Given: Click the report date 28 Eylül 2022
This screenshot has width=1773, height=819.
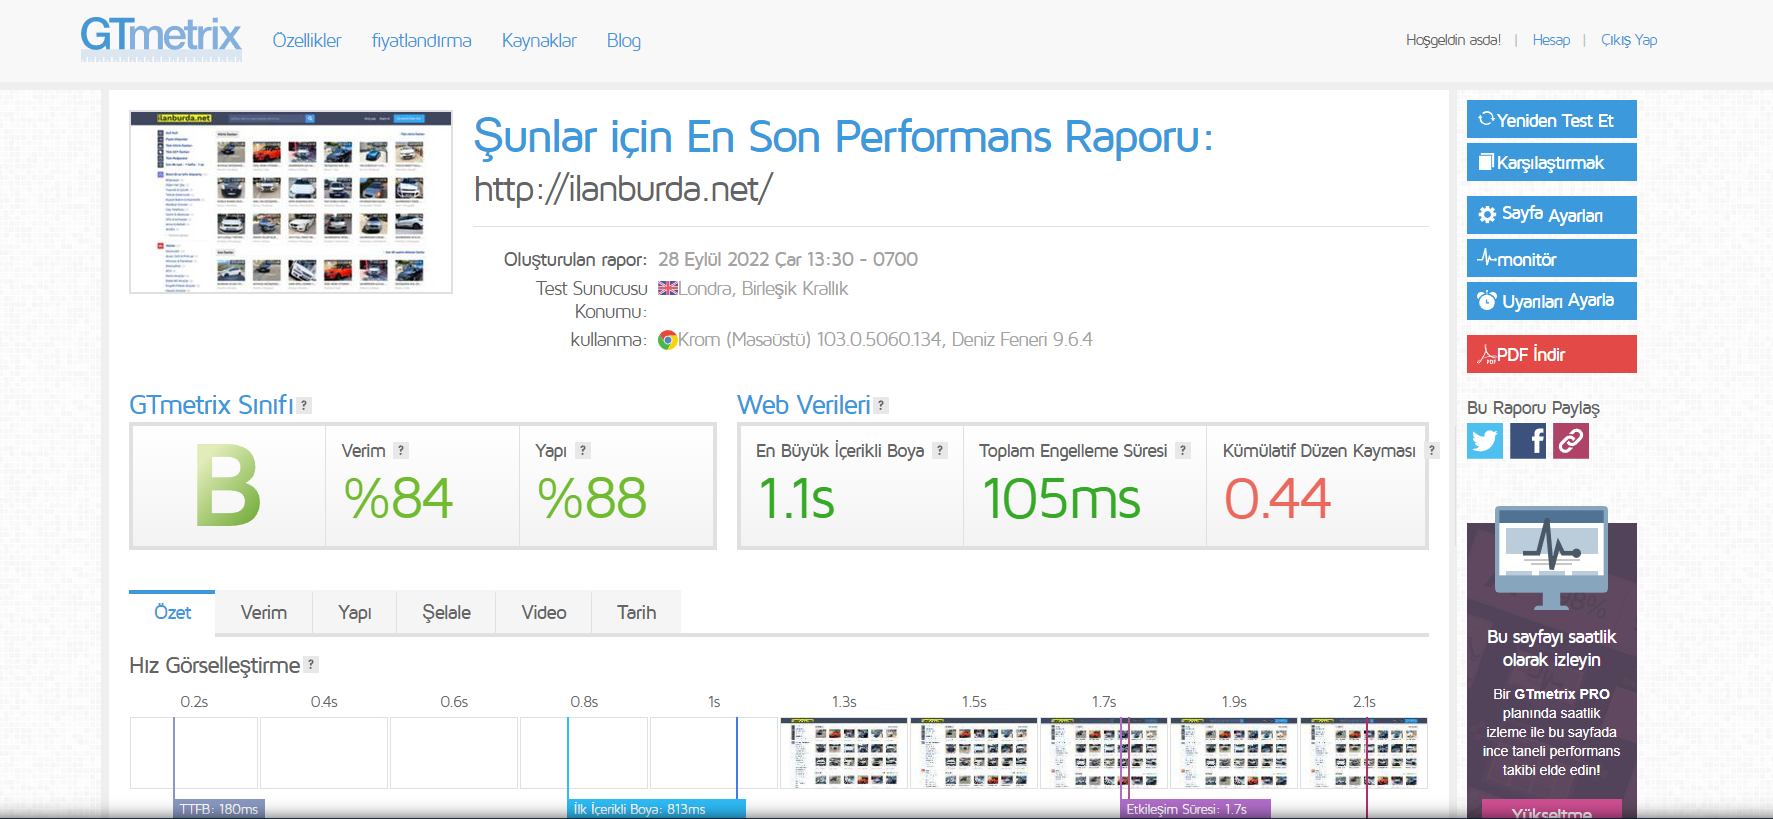Looking at the screenshot, I should [788, 259].
